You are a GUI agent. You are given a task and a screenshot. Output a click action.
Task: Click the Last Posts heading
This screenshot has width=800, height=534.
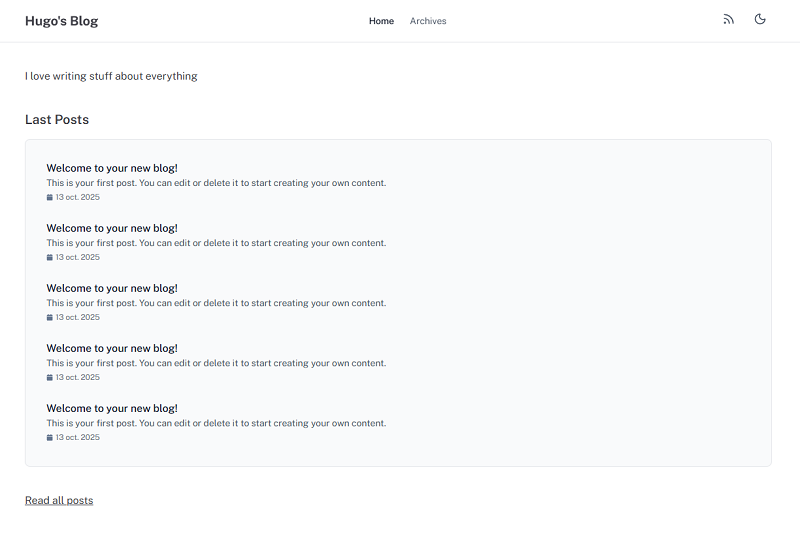pyautogui.click(x=57, y=120)
